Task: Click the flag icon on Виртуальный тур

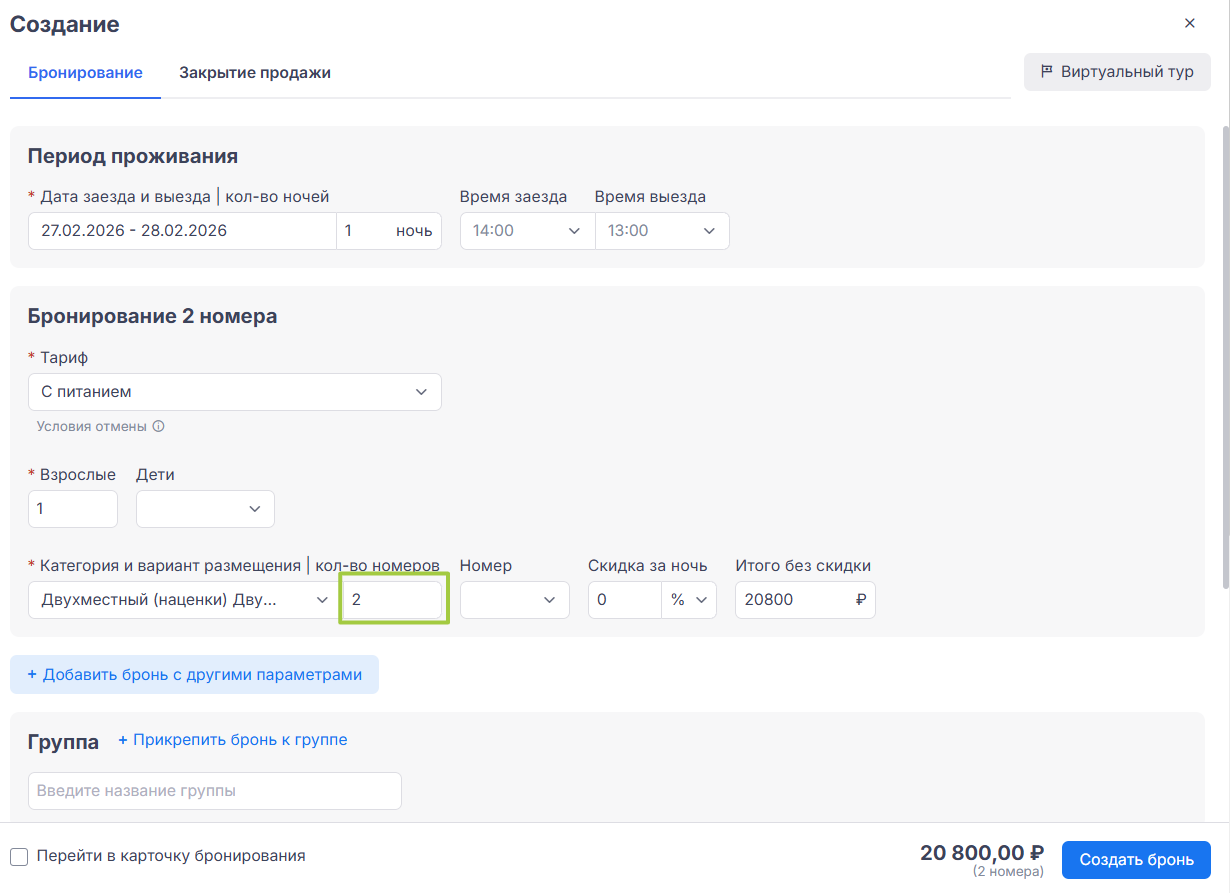Action: pos(1047,72)
